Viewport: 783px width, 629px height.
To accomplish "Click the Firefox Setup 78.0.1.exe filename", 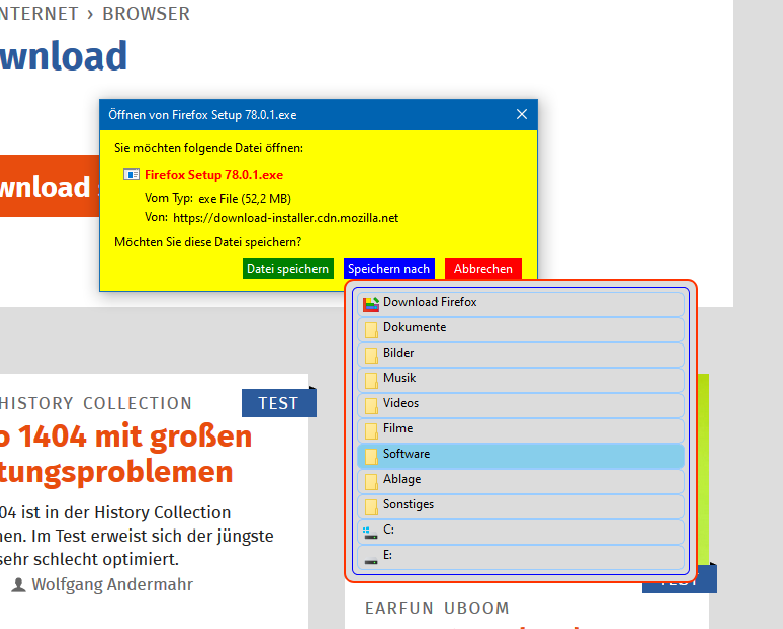I will coord(214,175).
